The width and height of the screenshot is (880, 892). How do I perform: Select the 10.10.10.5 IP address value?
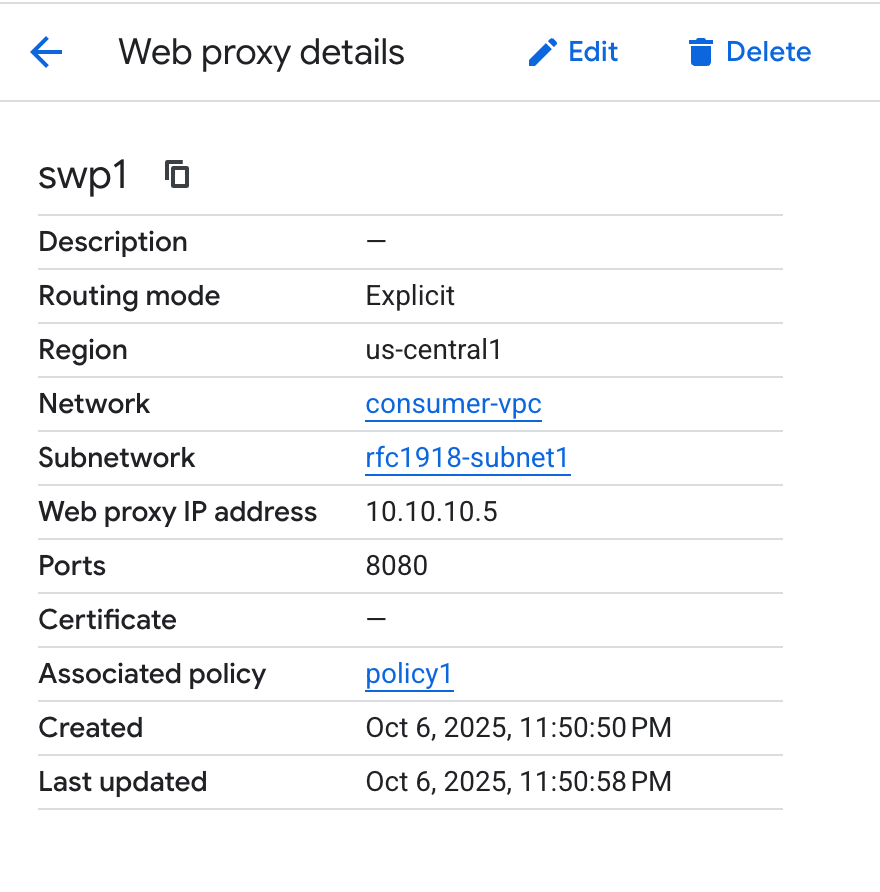pos(431,512)
